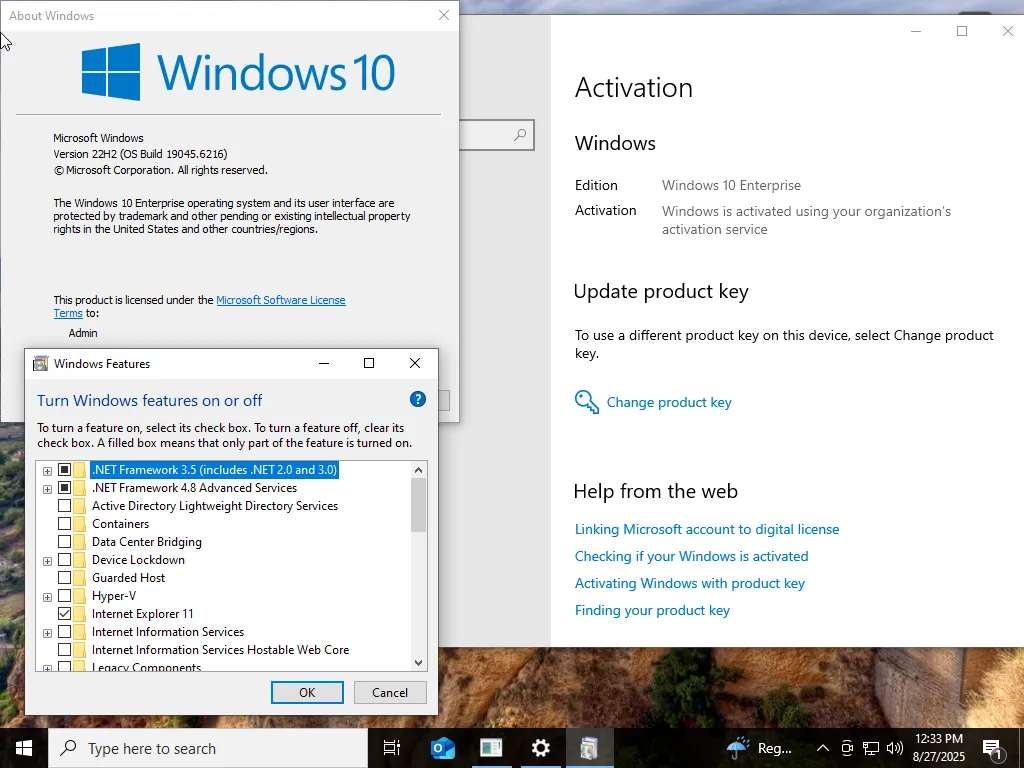This screenshot has width=1024, height=768.
Task: Open Finding your product key link
Action: pos(652,610)
